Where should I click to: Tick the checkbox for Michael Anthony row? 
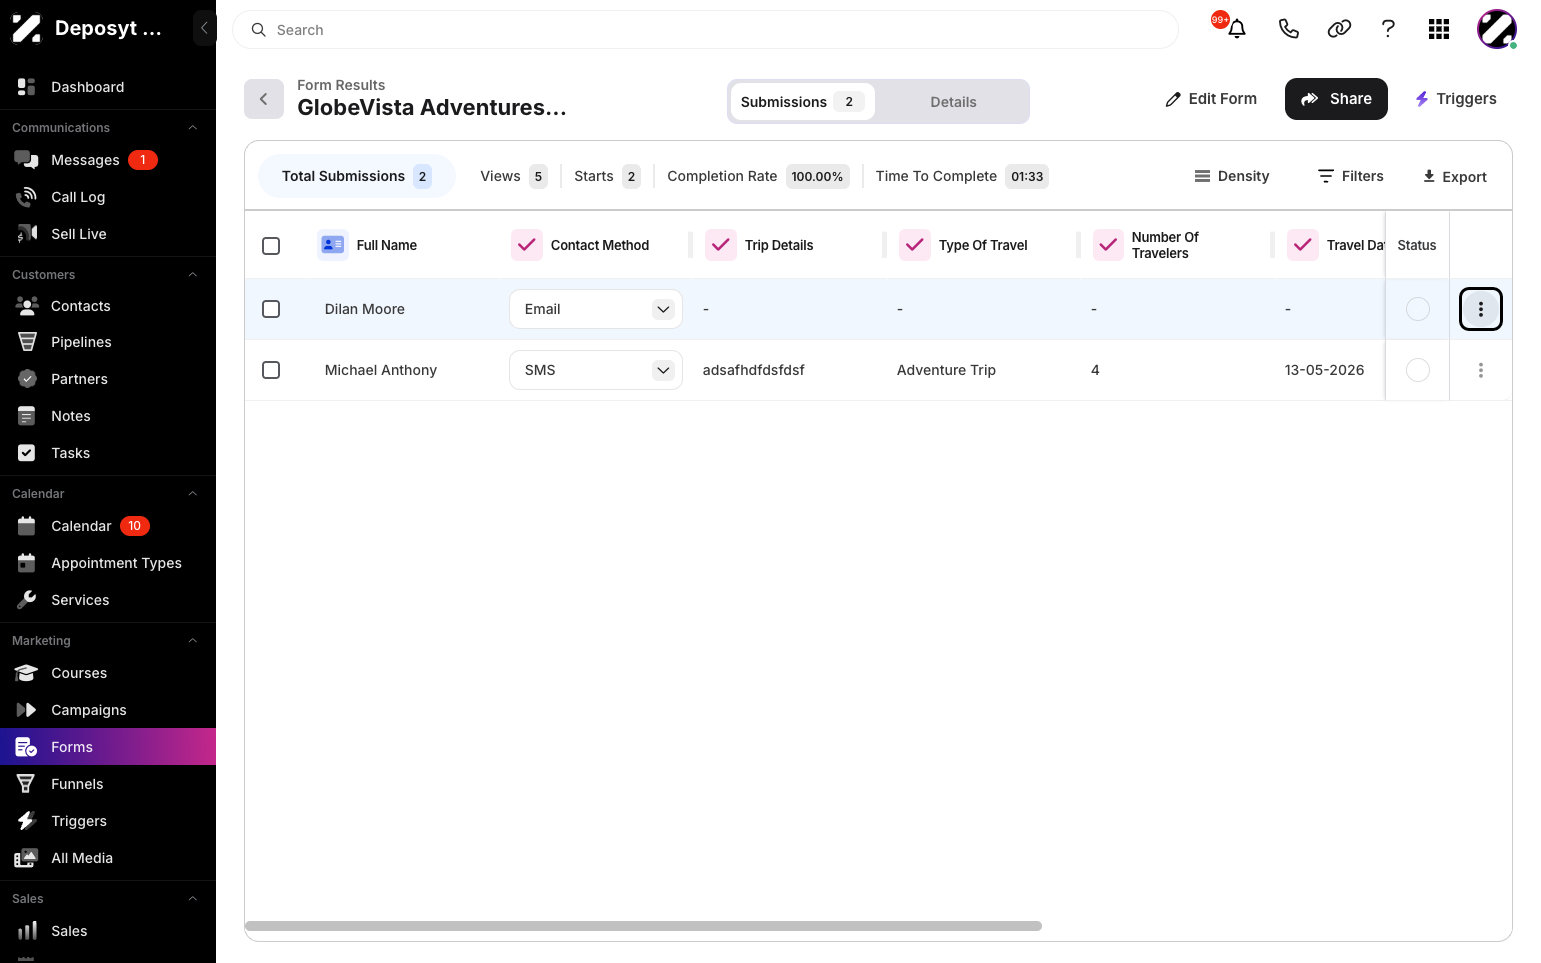271,370
